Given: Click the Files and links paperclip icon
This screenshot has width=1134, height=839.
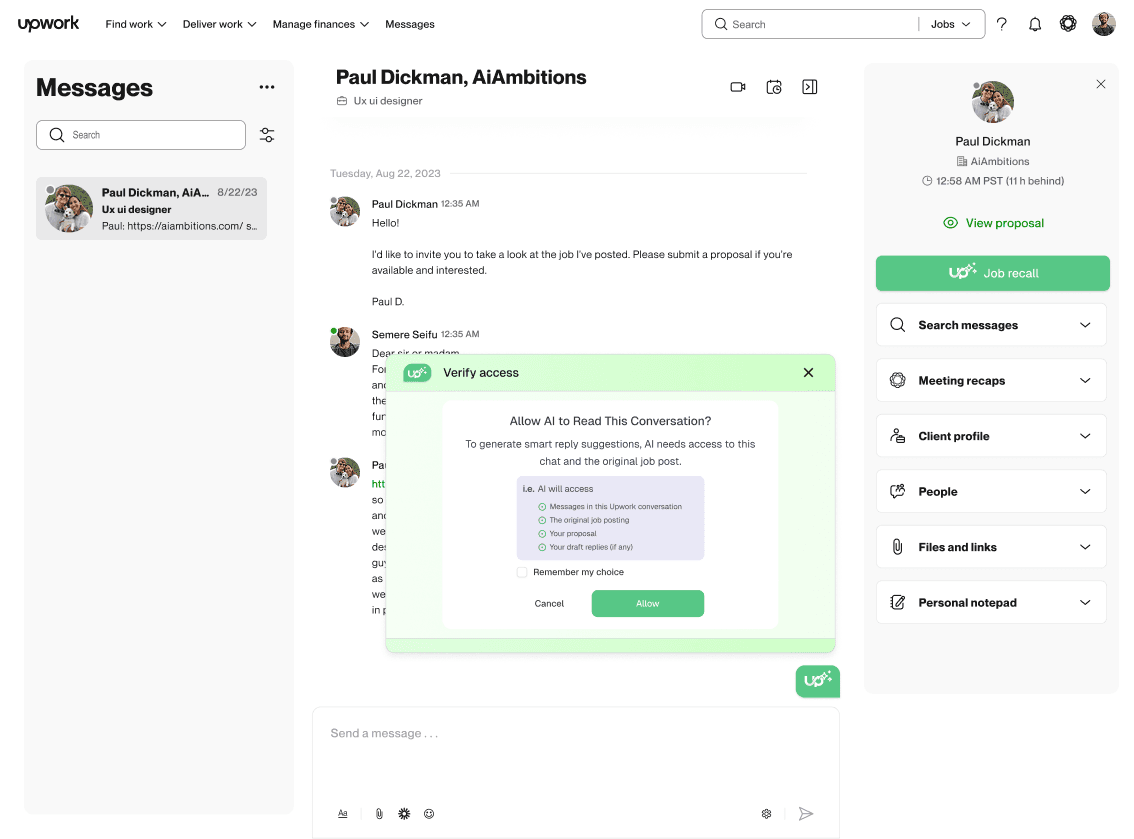Looking at the screenshot, I should click(x=898, y=547).
